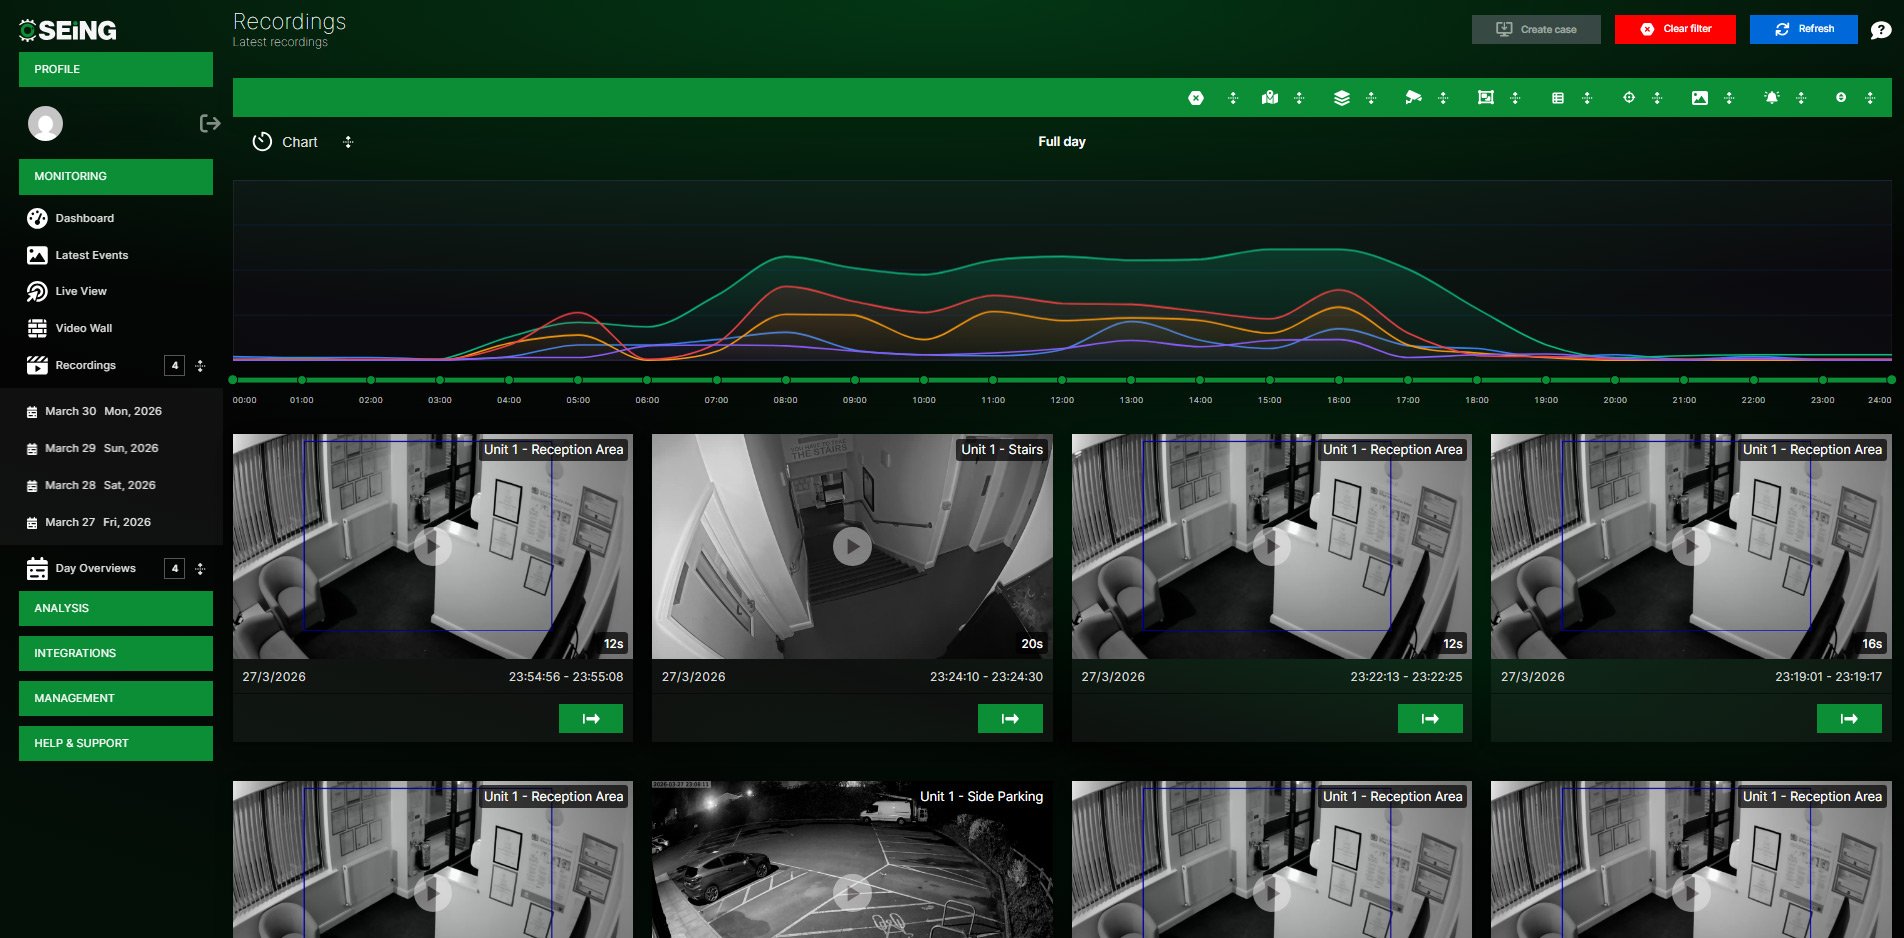Open the map filter in the toolbar
Viewport: 1904px width, 938px height.
click(x=1268, y=97)
